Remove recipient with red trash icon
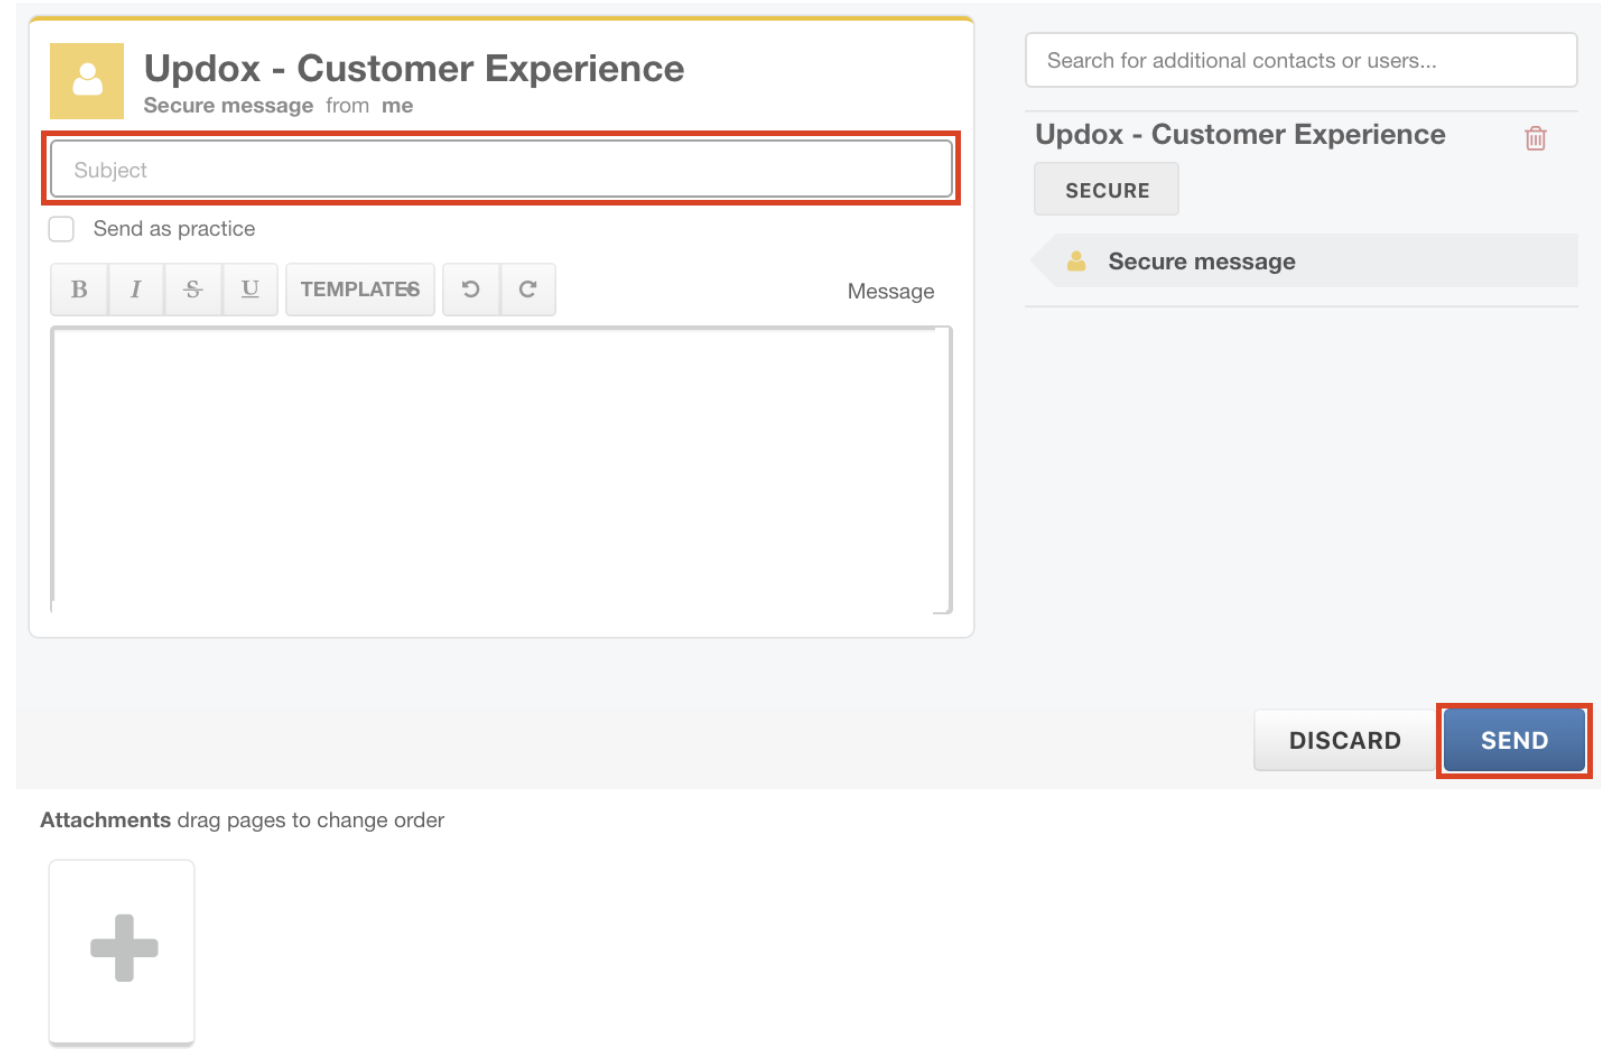Viewport: 1618px width, 1060px height. 1535,138
